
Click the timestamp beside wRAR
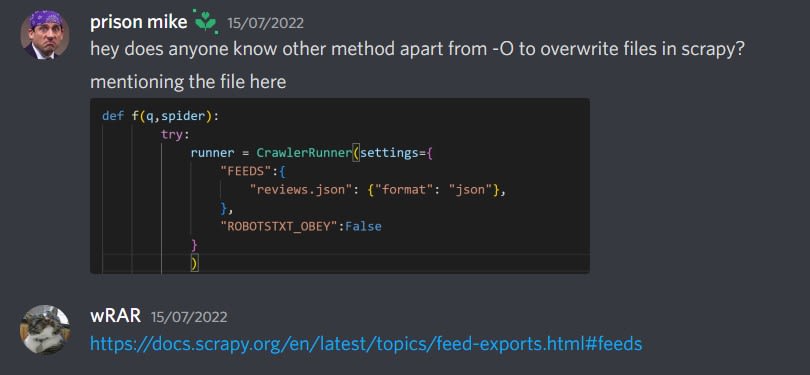click(189, 317)
